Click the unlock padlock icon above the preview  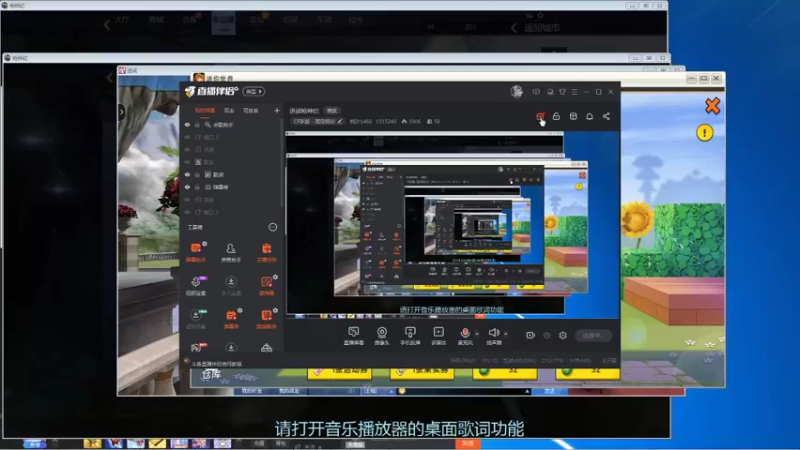click(x=556, y=116)
